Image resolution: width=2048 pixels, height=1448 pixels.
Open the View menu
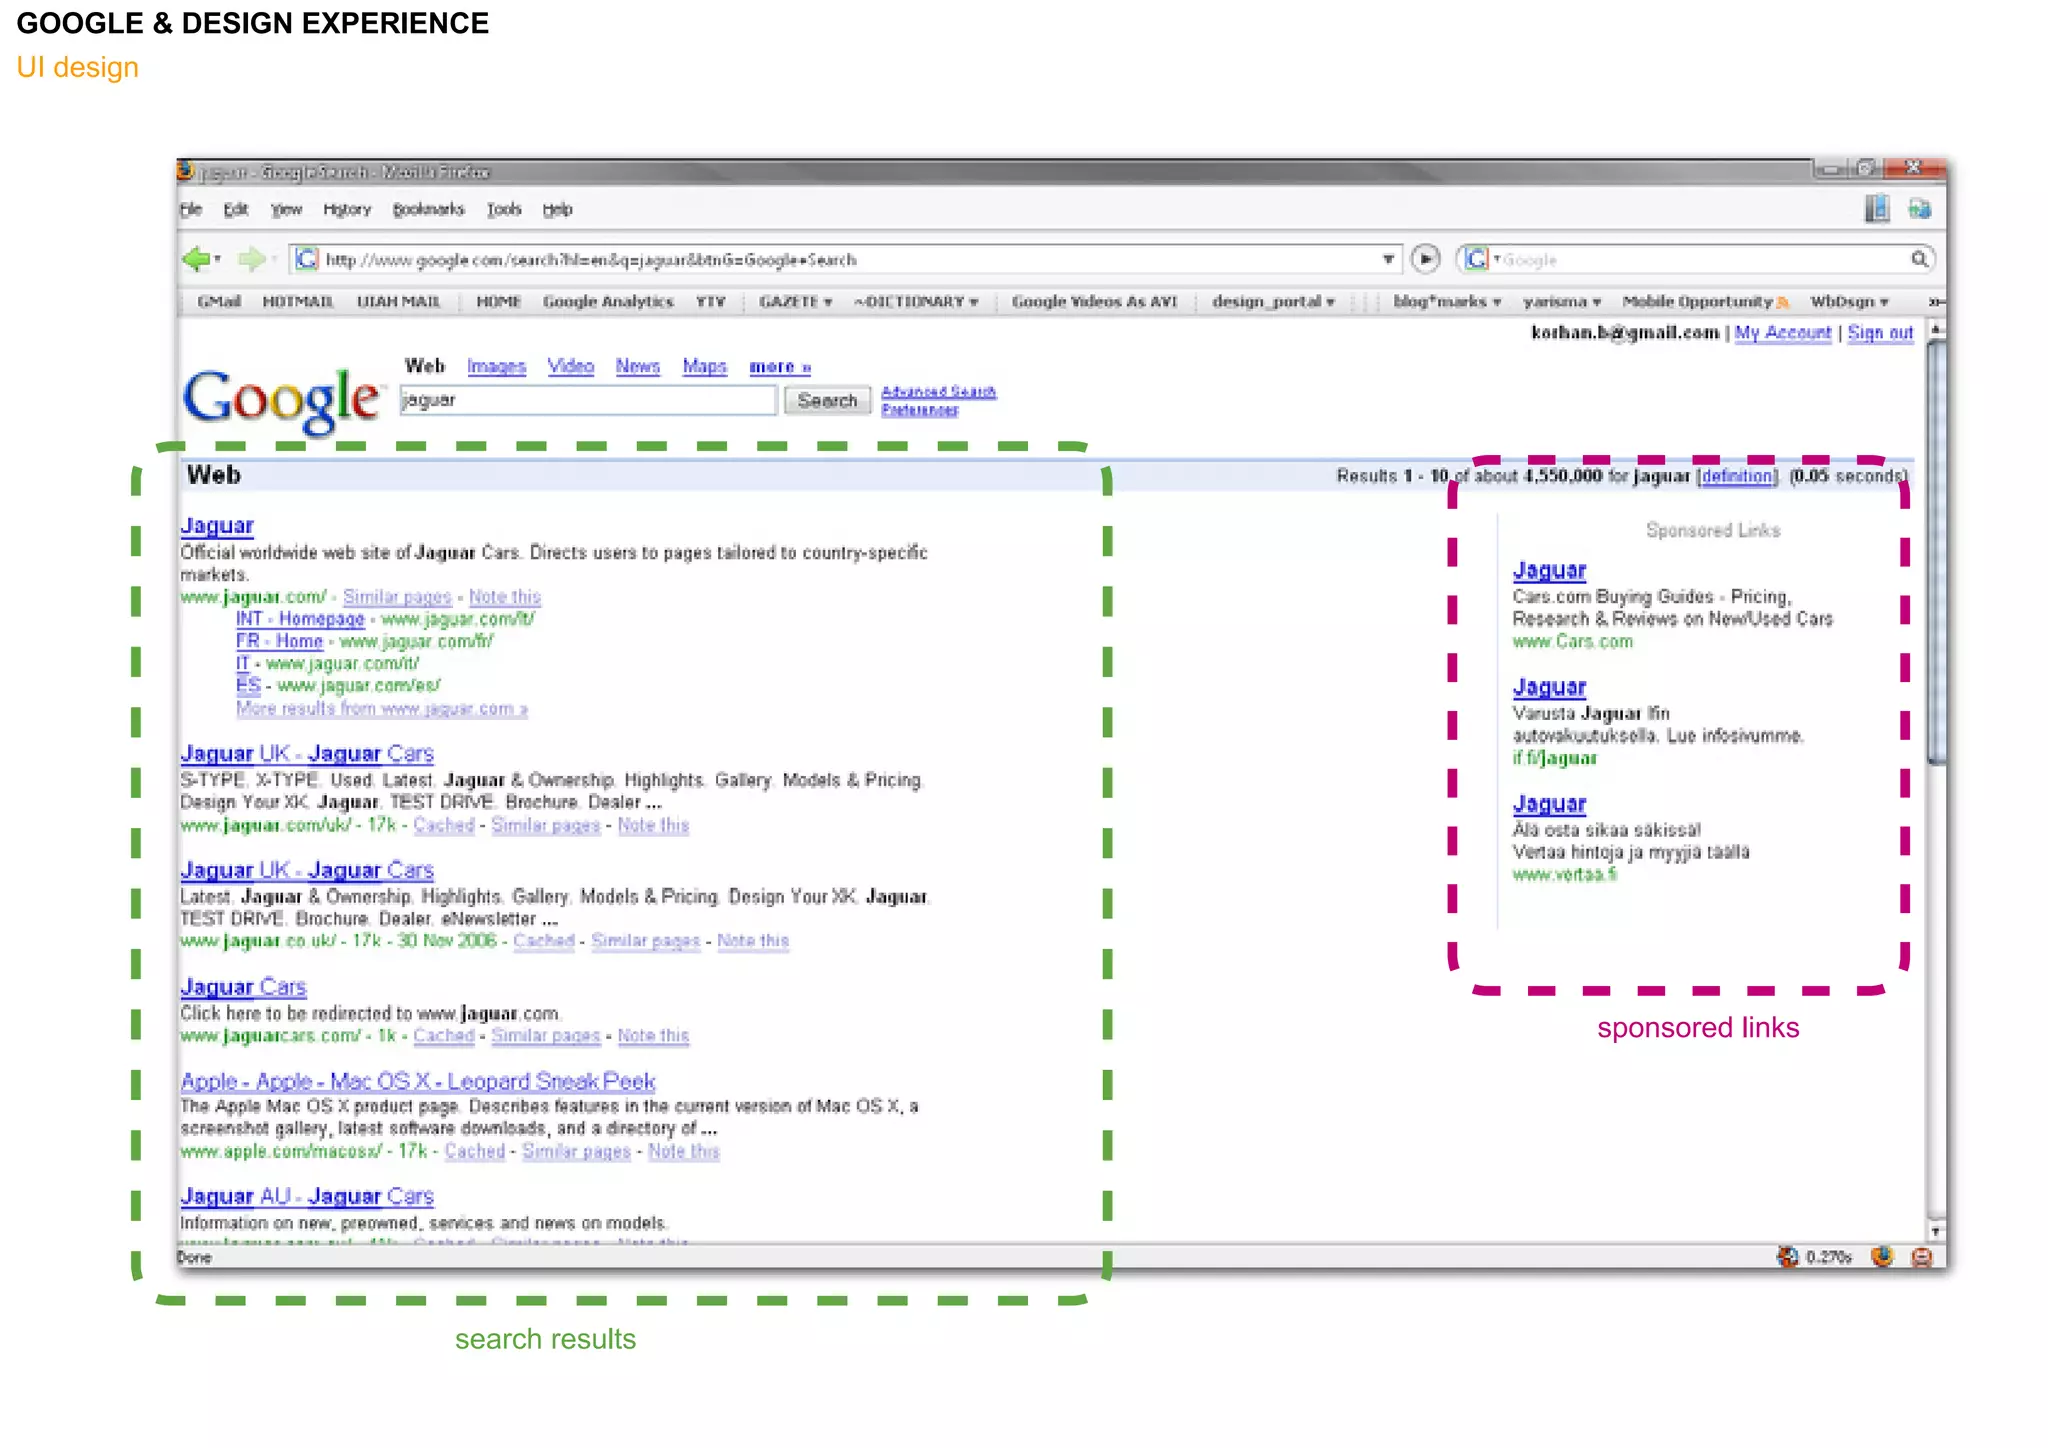click(x=286, y=209)
